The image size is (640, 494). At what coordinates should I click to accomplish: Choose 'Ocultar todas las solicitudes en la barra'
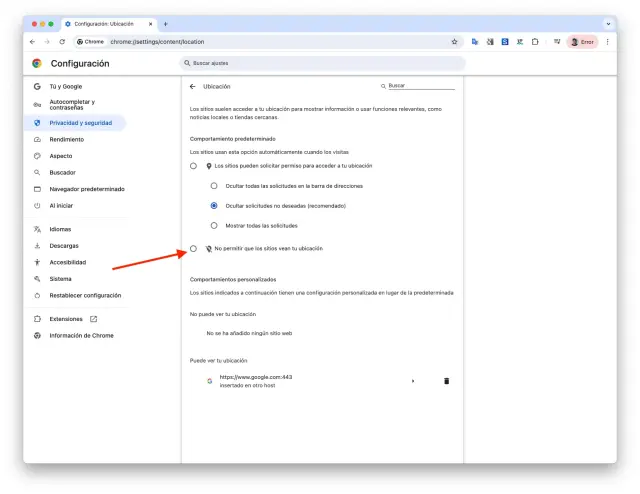(213, 186)
